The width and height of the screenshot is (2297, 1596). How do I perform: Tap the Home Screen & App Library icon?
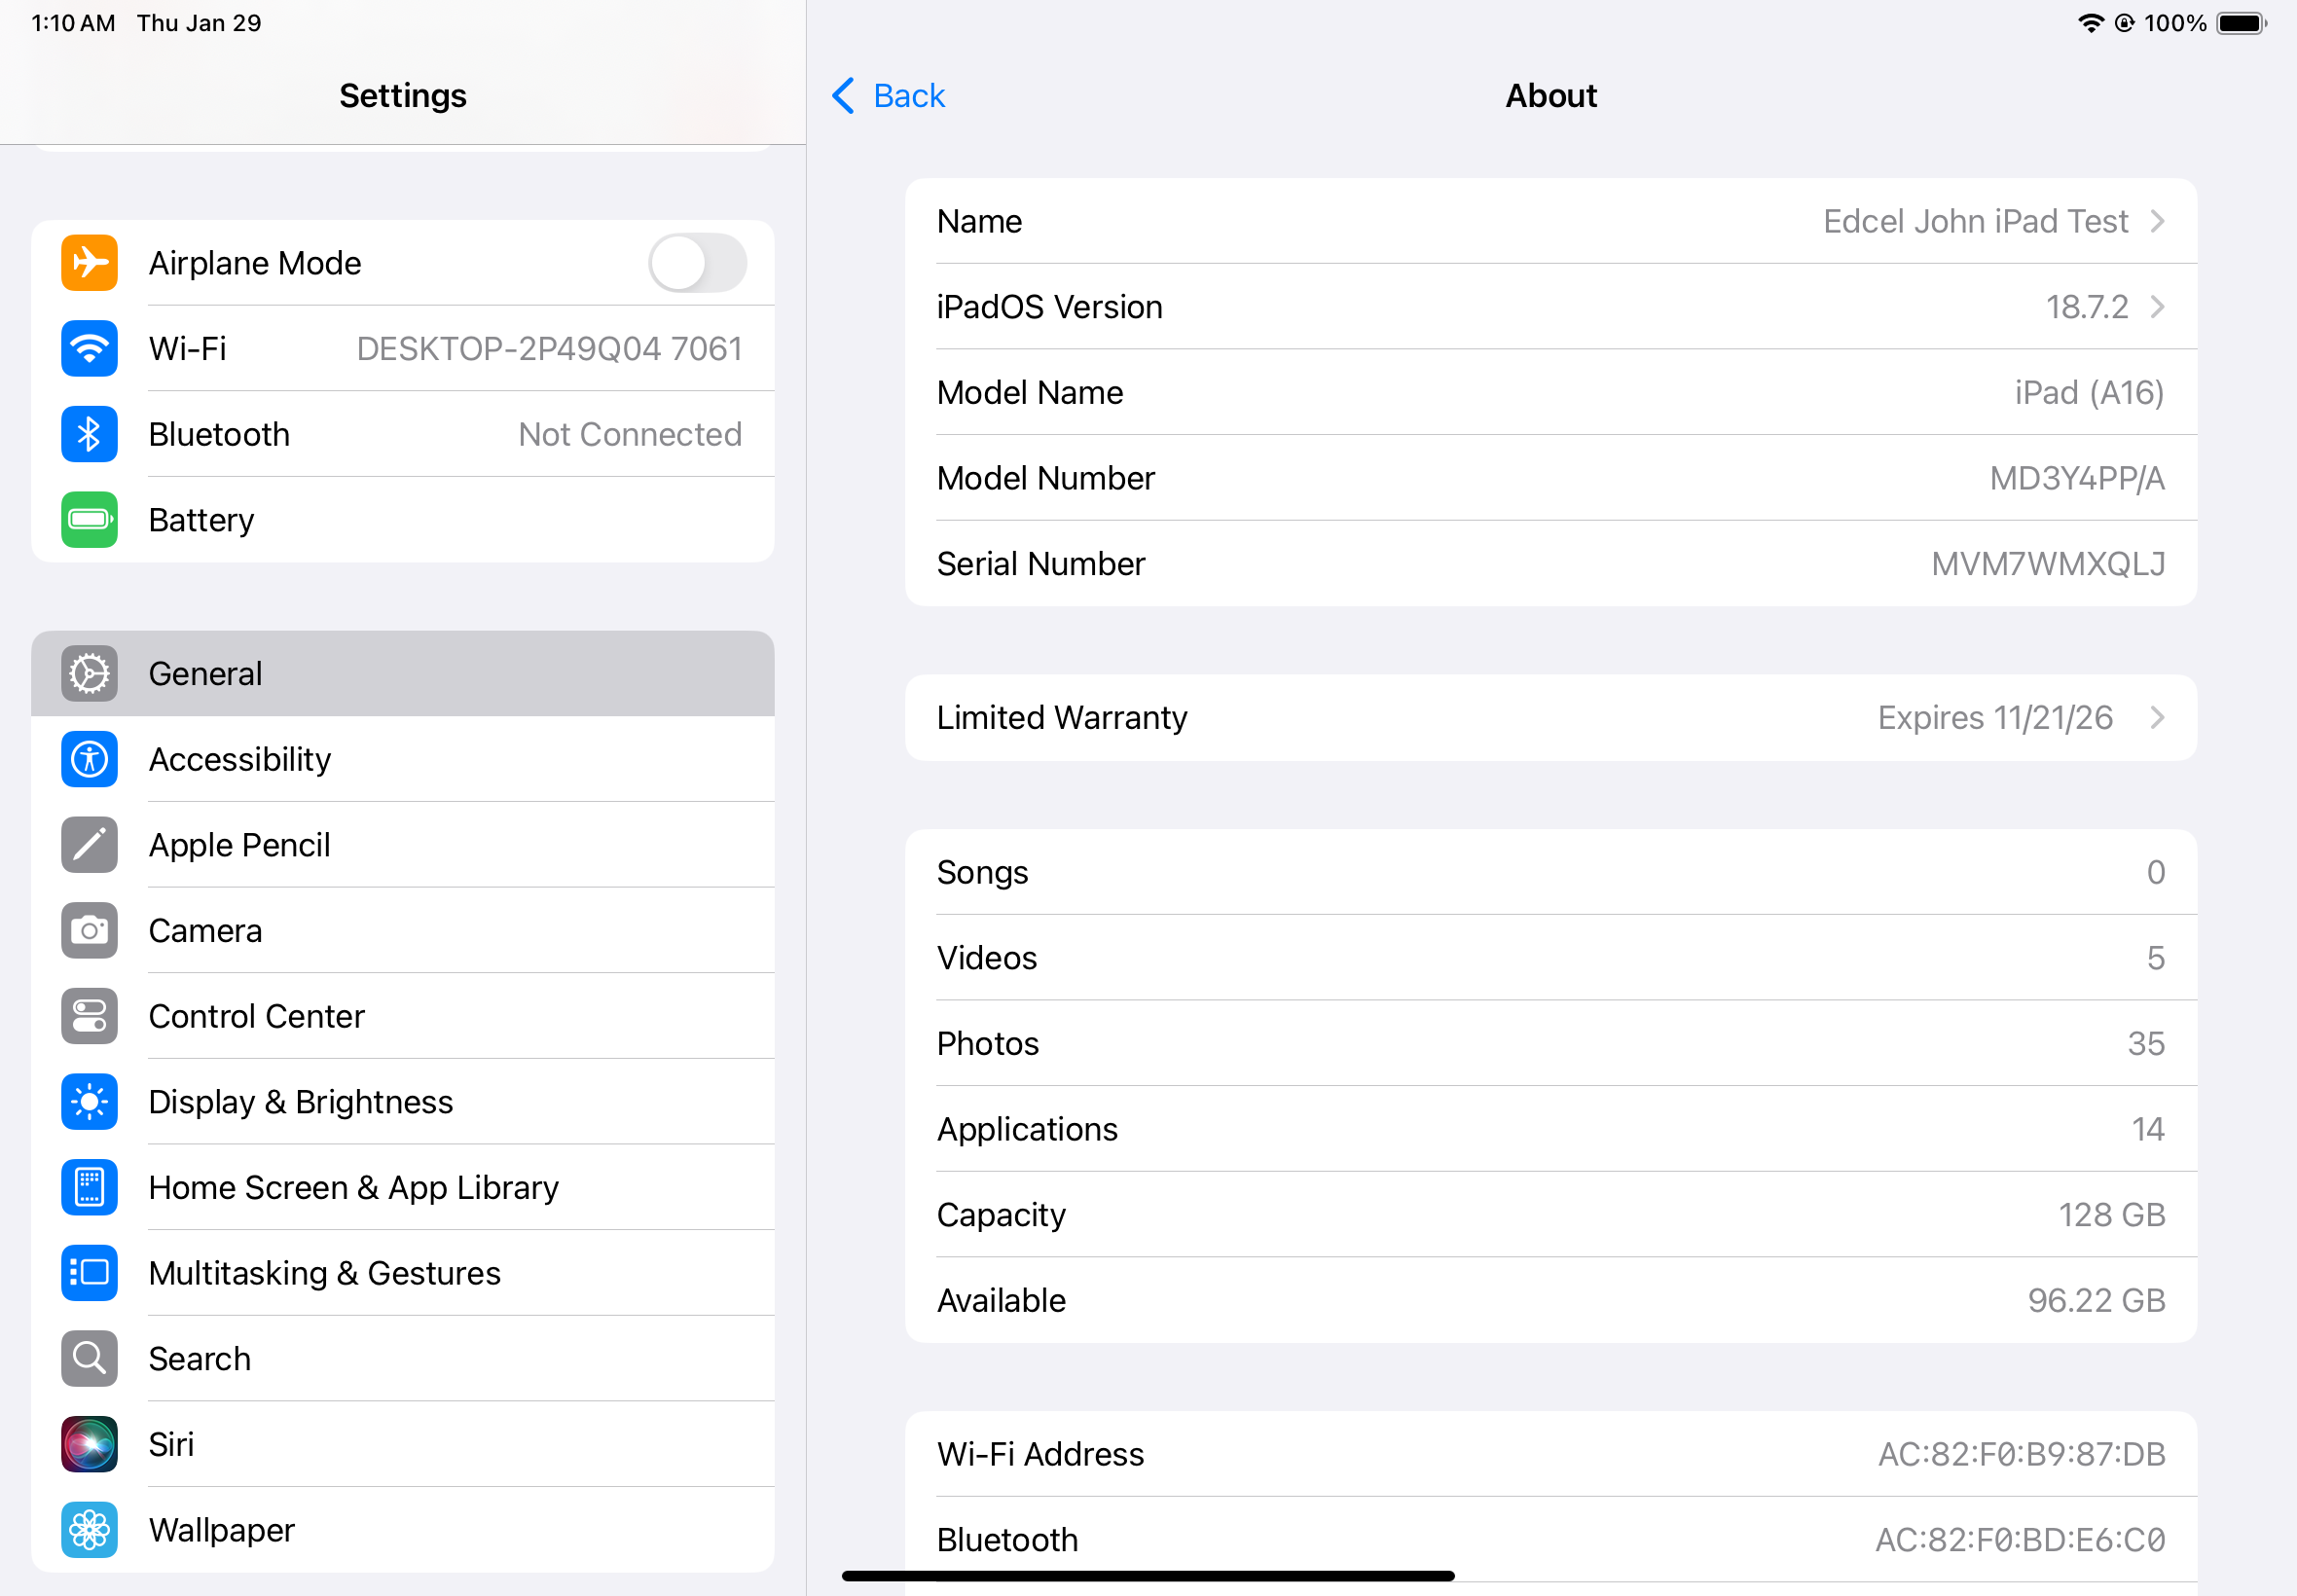point(89,1188)
